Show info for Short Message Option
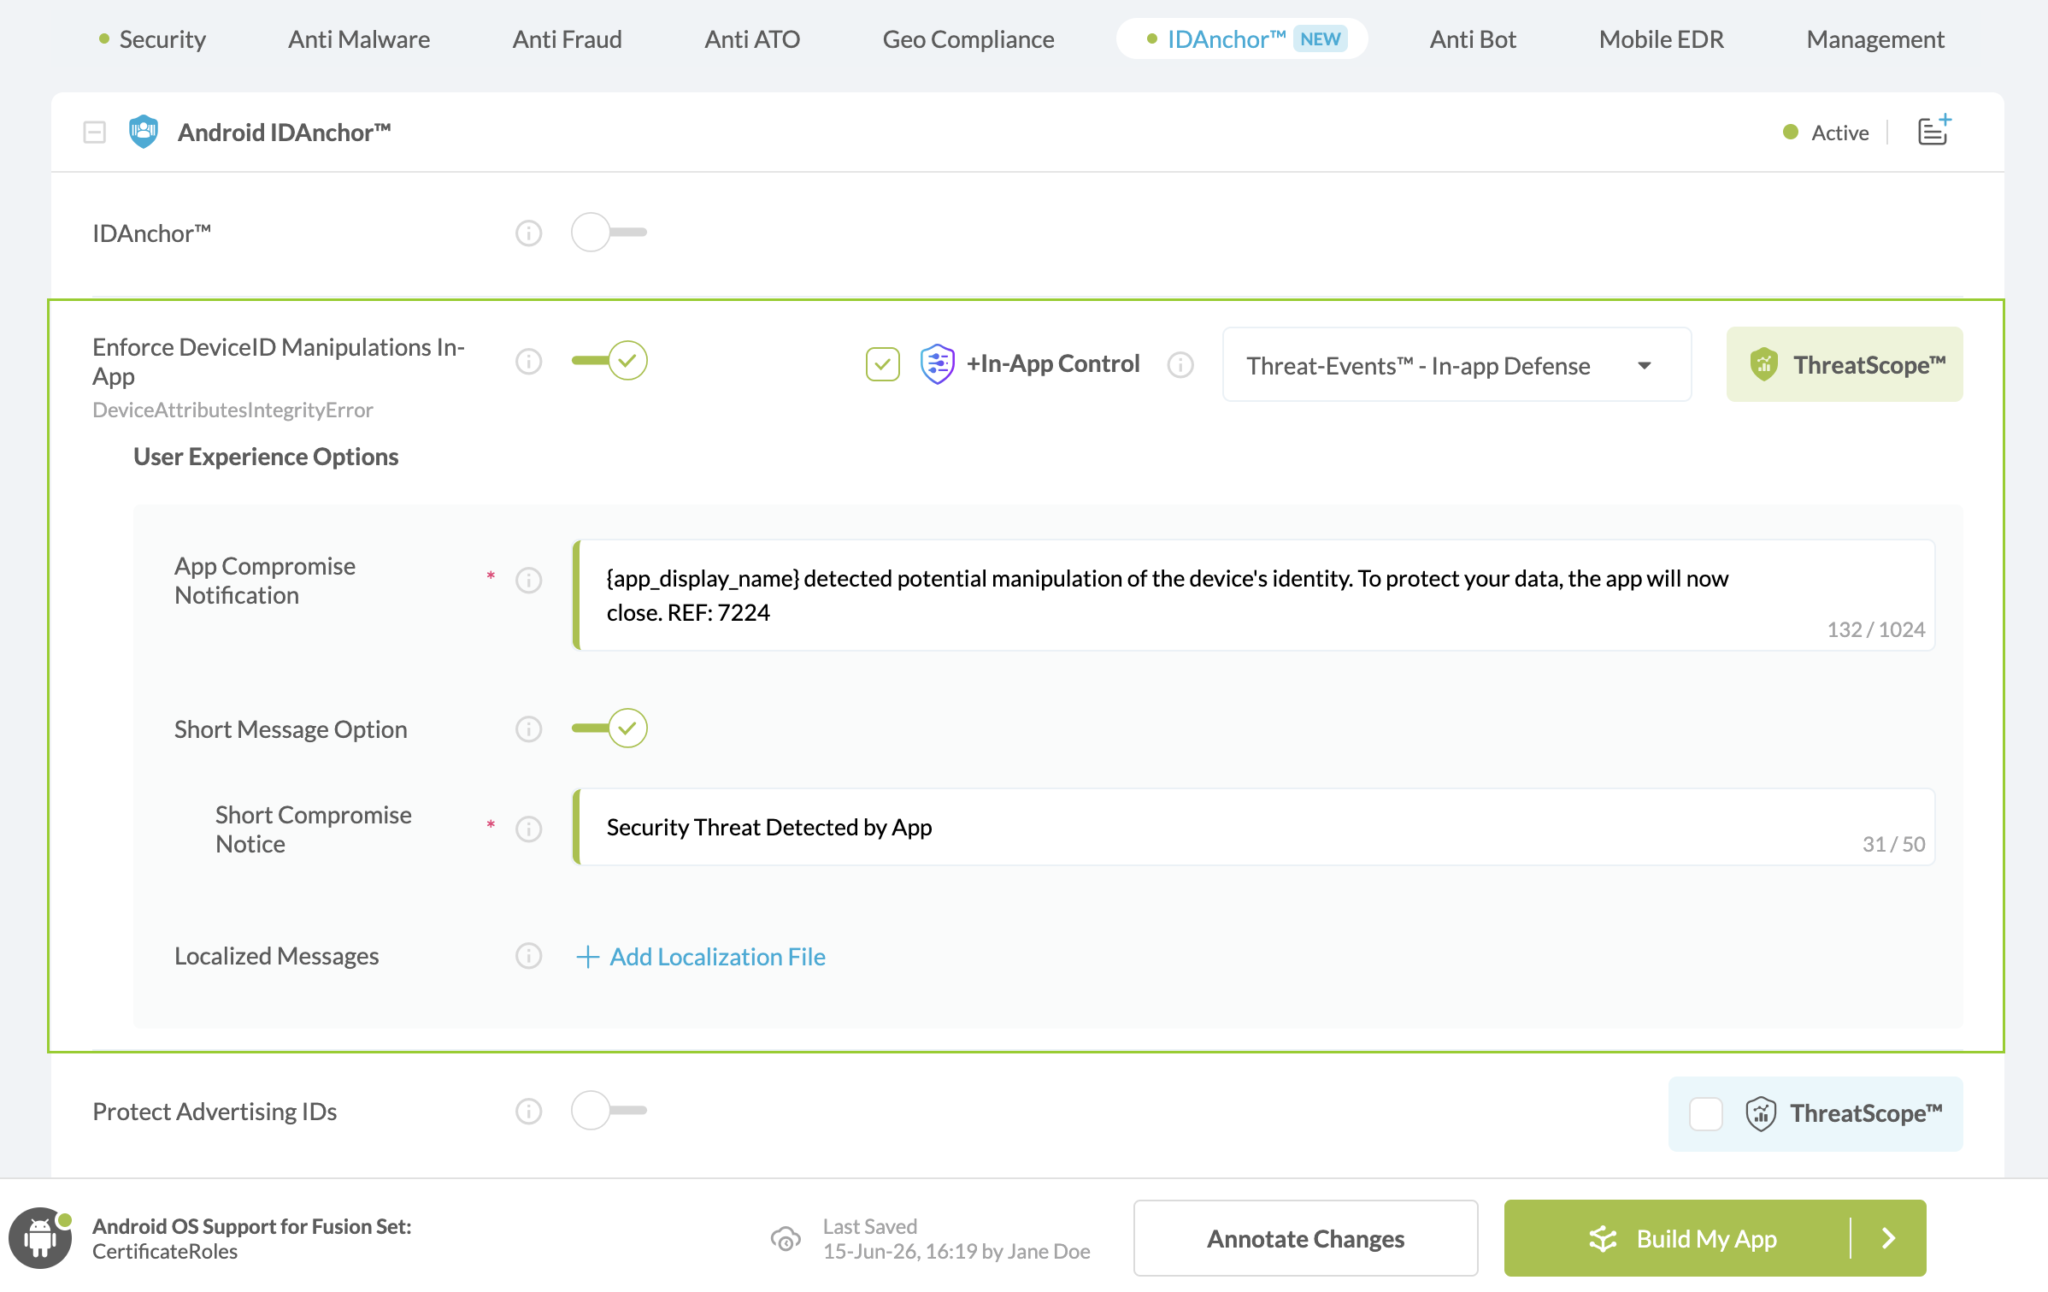This screenshot has height=1292, width=2048. [x=529, y=729]
